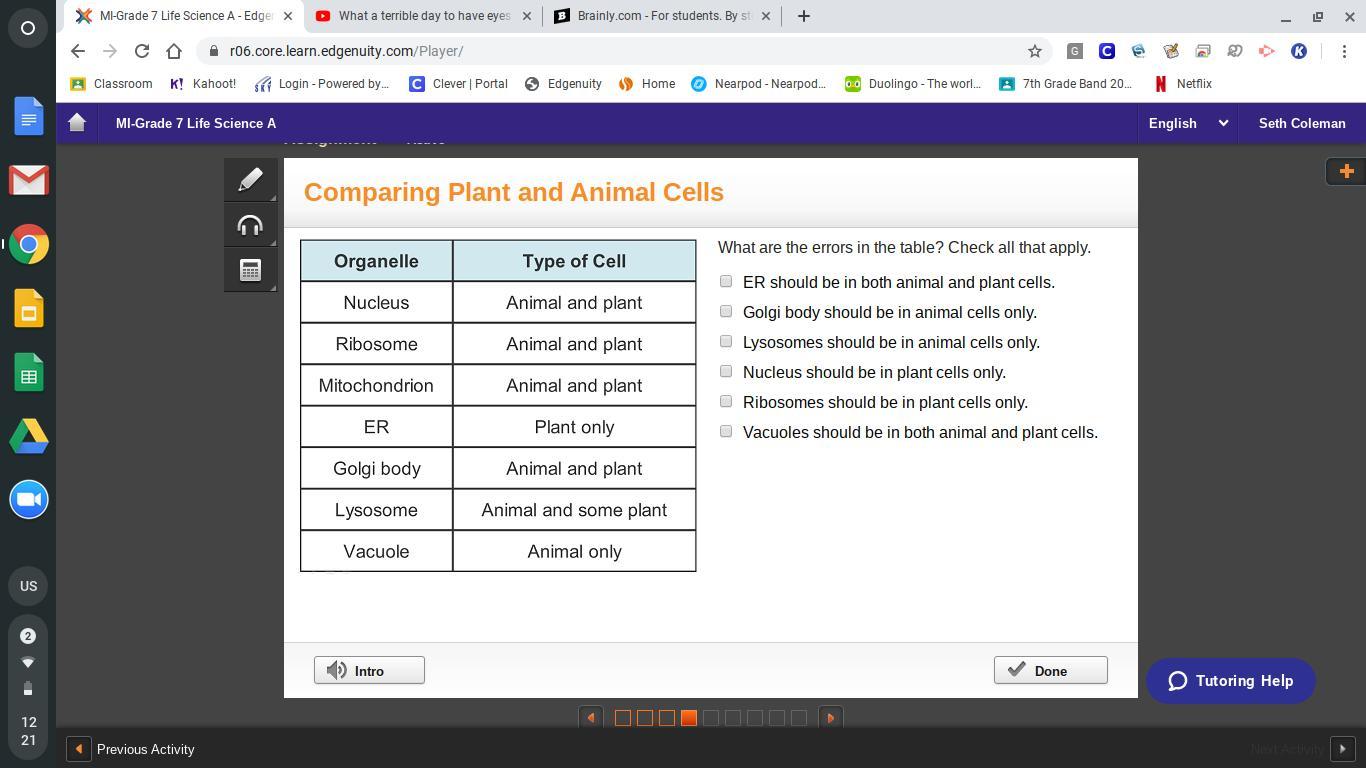1366x768 pixels.
Task: Click the orange plus icon on the right
Action: click(1346, 171)
